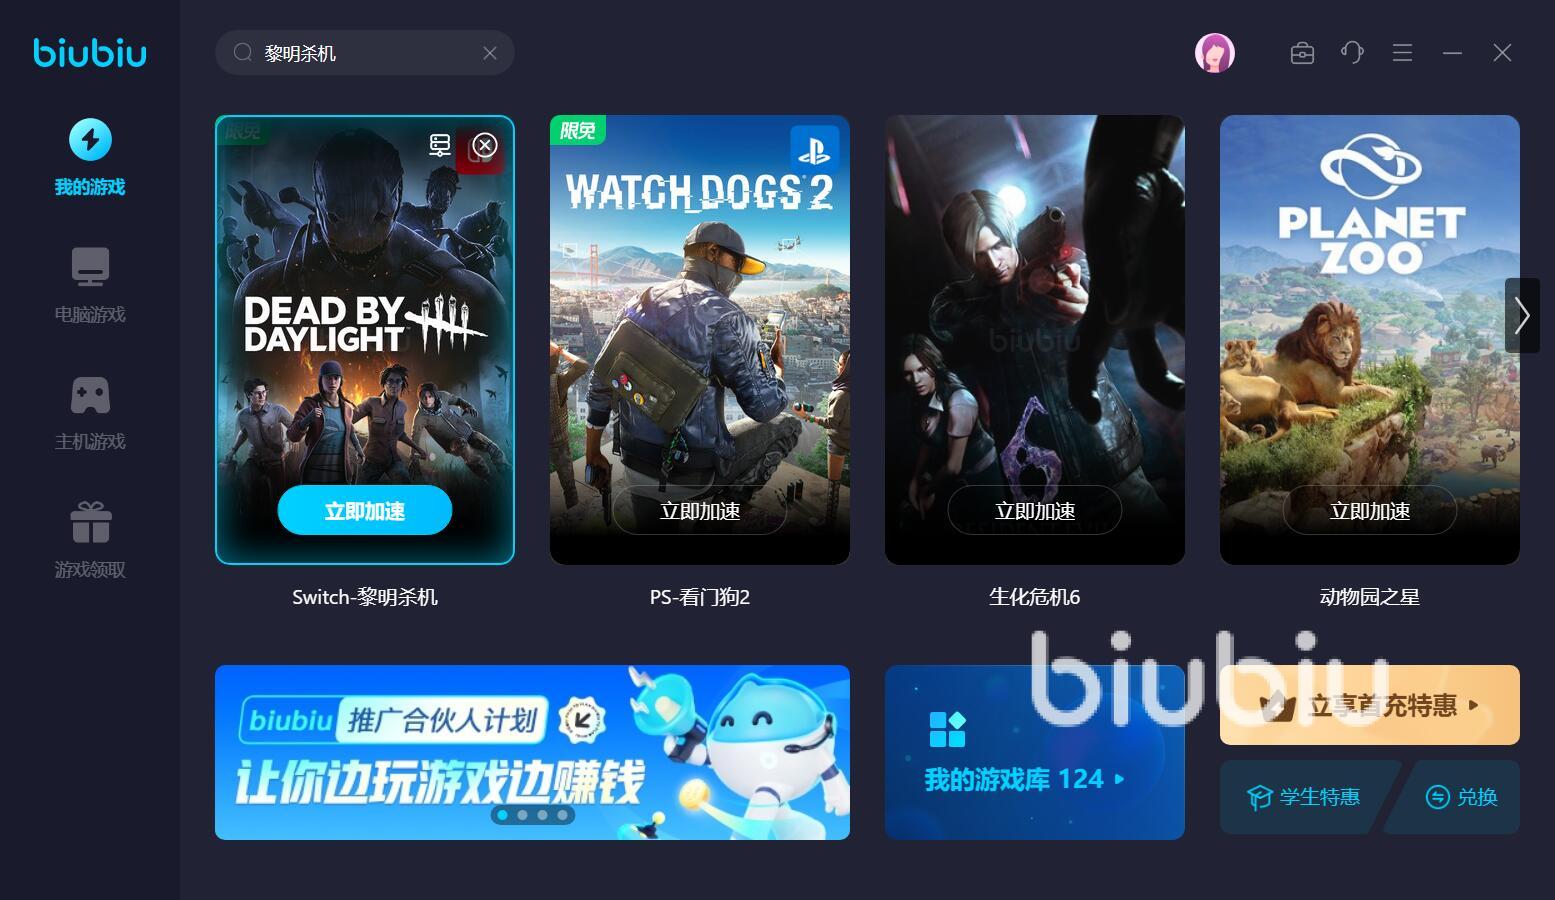The width and height of the screenshot is (1555, 900).
Task: Open 游戏领取 gift section
Action: coord(90,540)
